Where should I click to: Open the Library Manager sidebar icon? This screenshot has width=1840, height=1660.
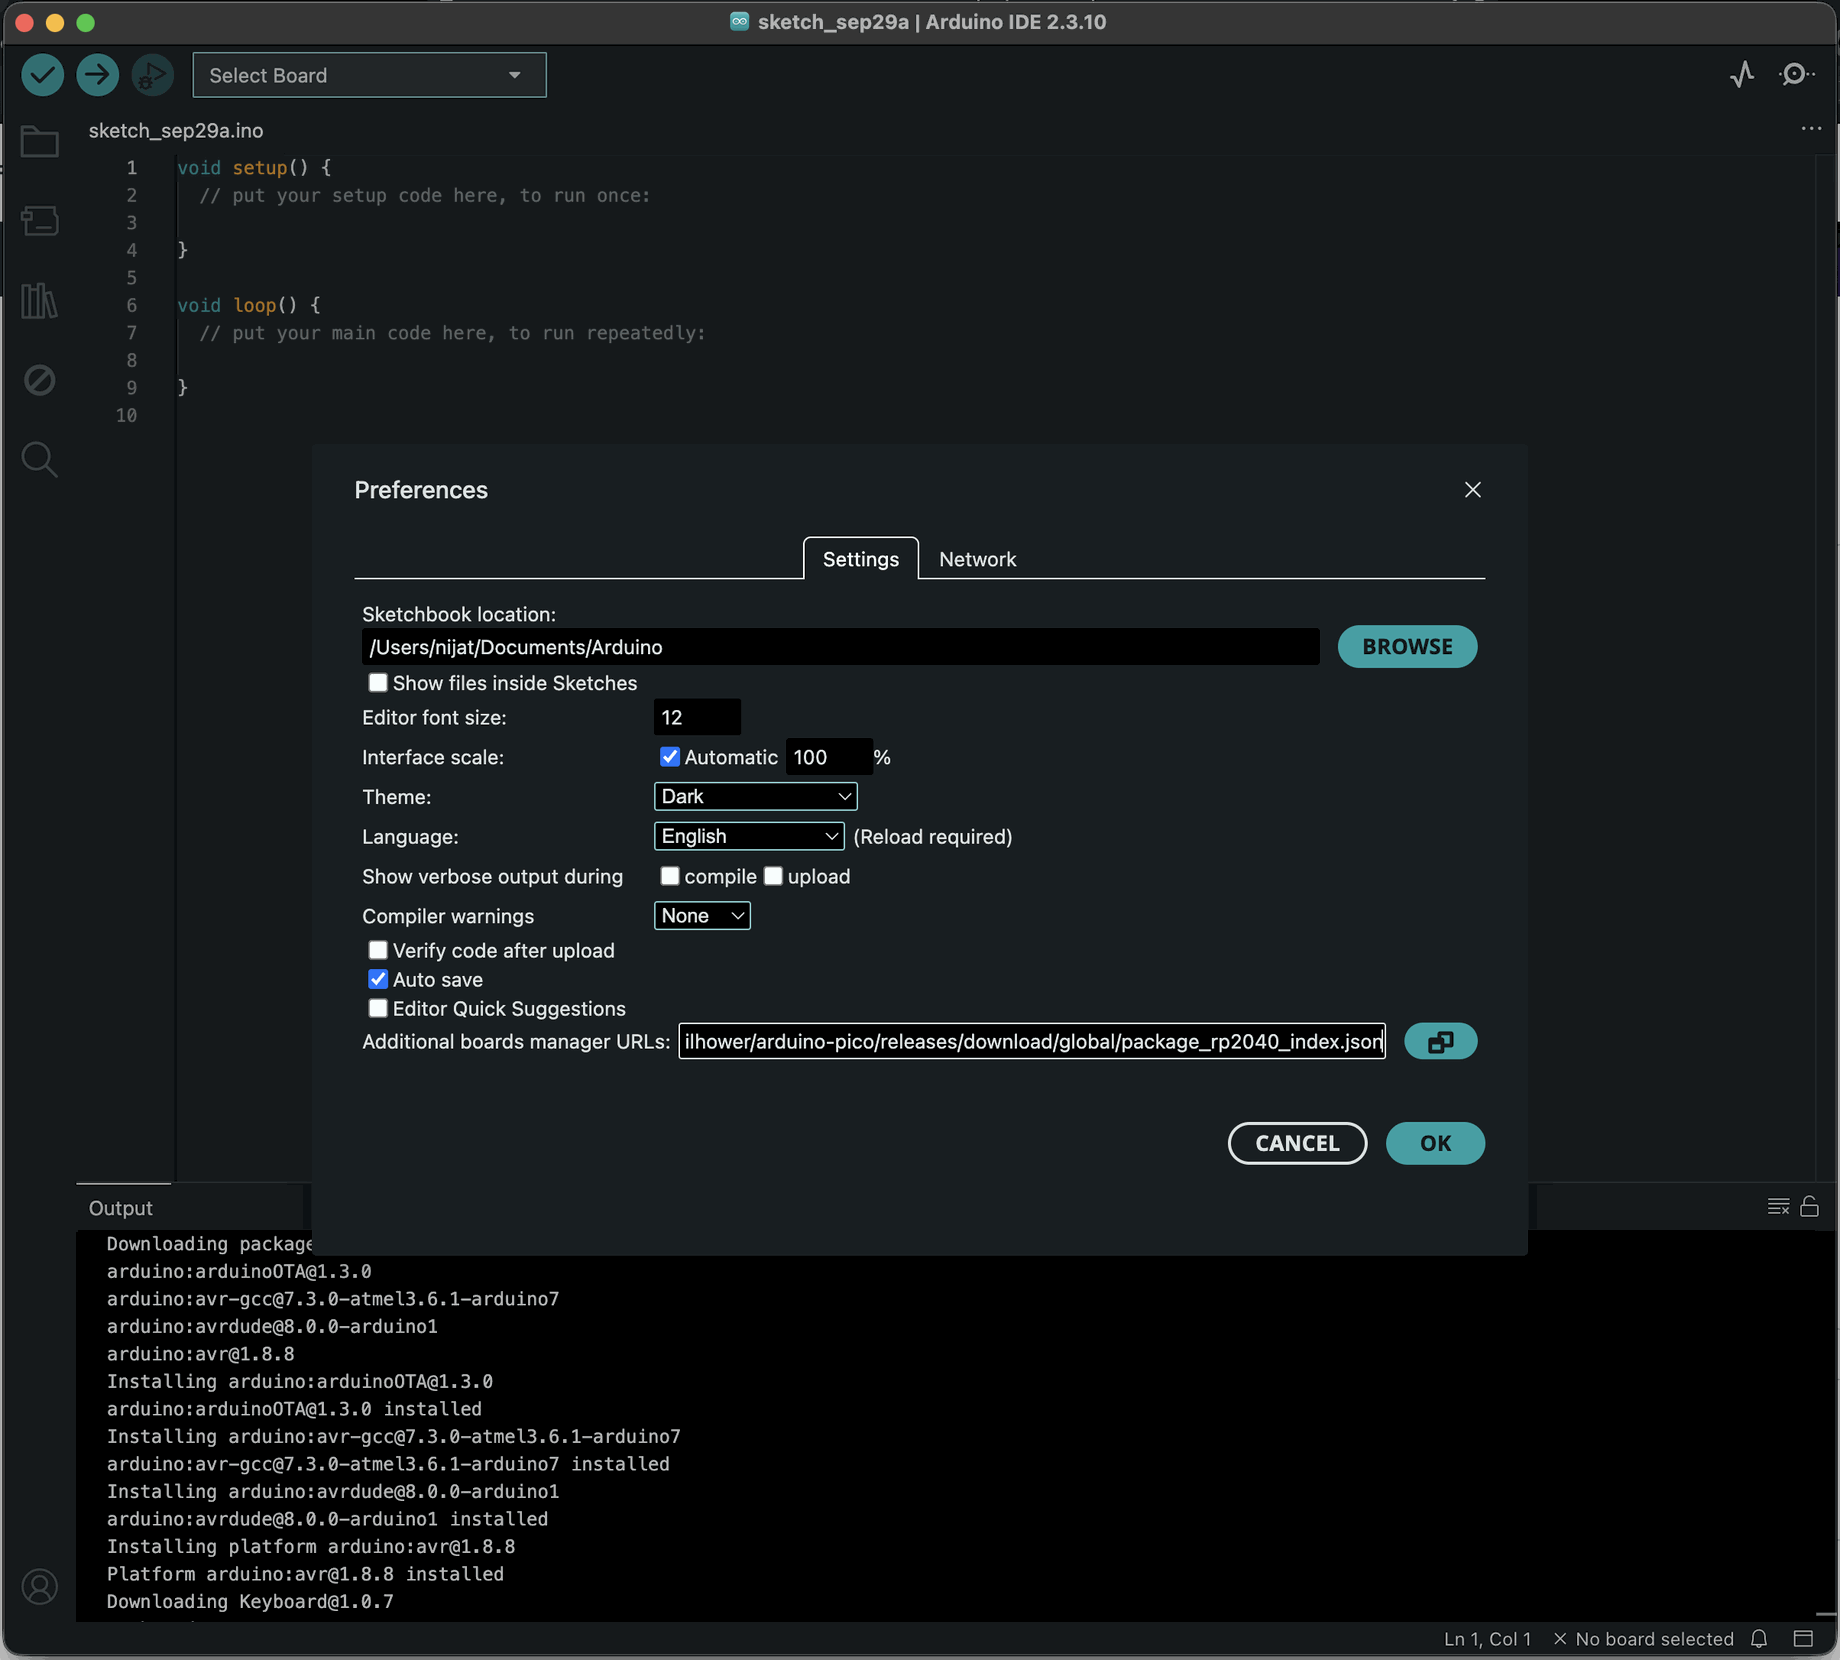[x=40, y=300]
